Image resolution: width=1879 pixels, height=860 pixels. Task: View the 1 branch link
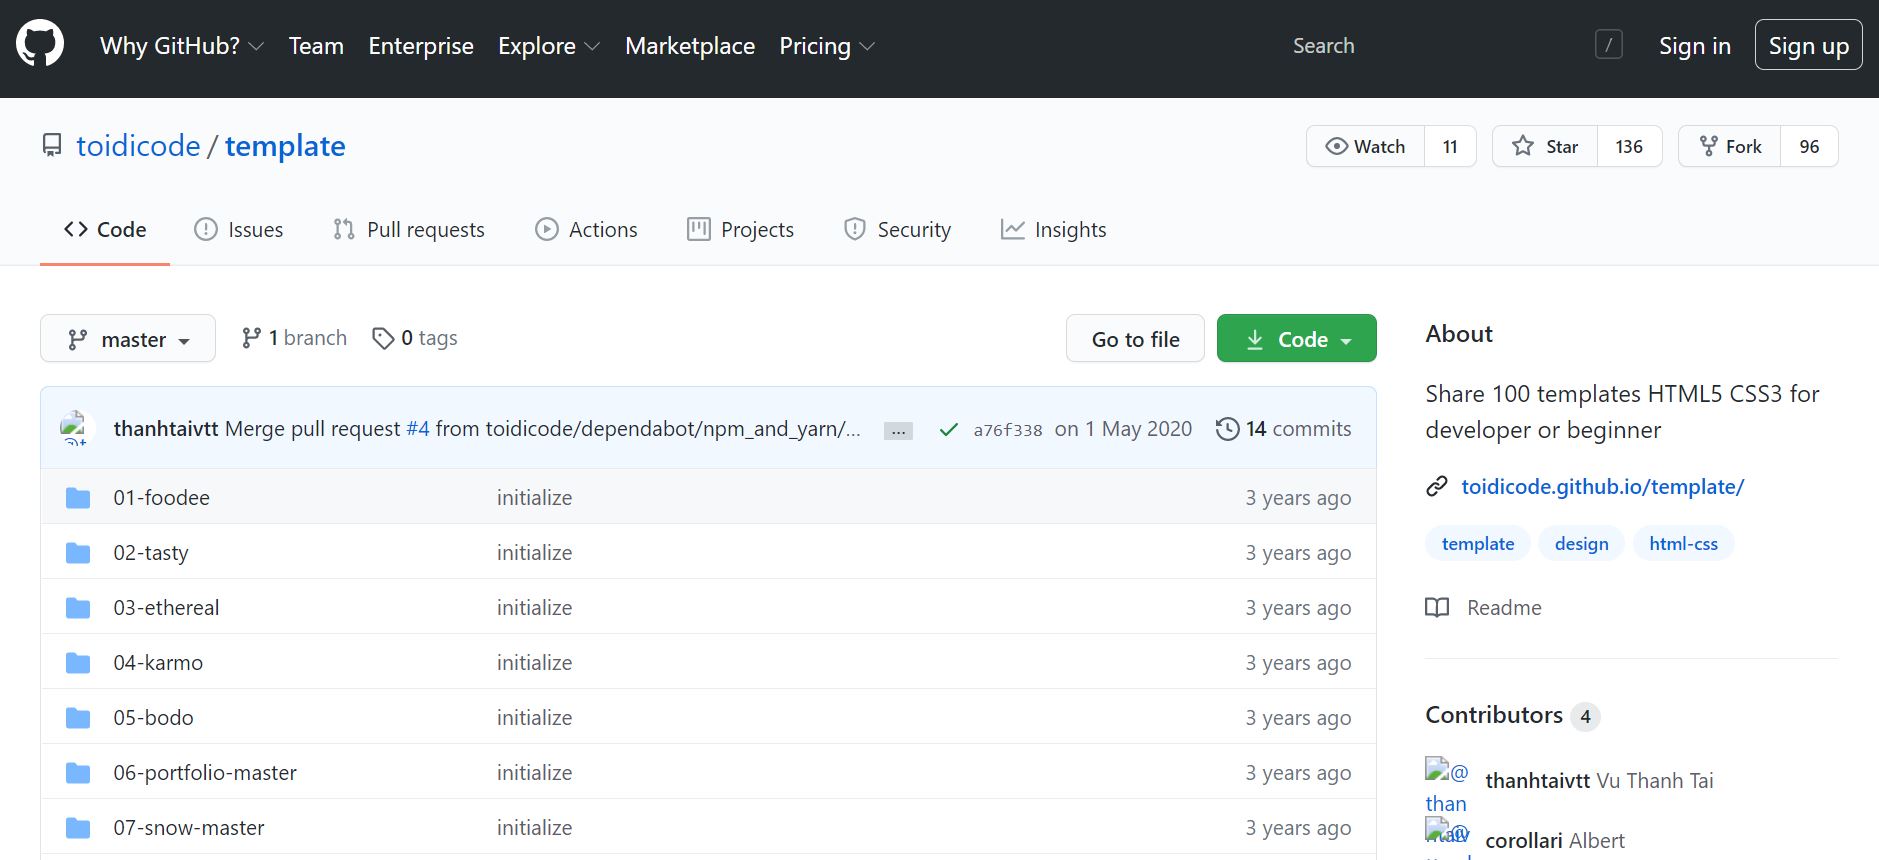pyautogui.click(x=294, y=338)
